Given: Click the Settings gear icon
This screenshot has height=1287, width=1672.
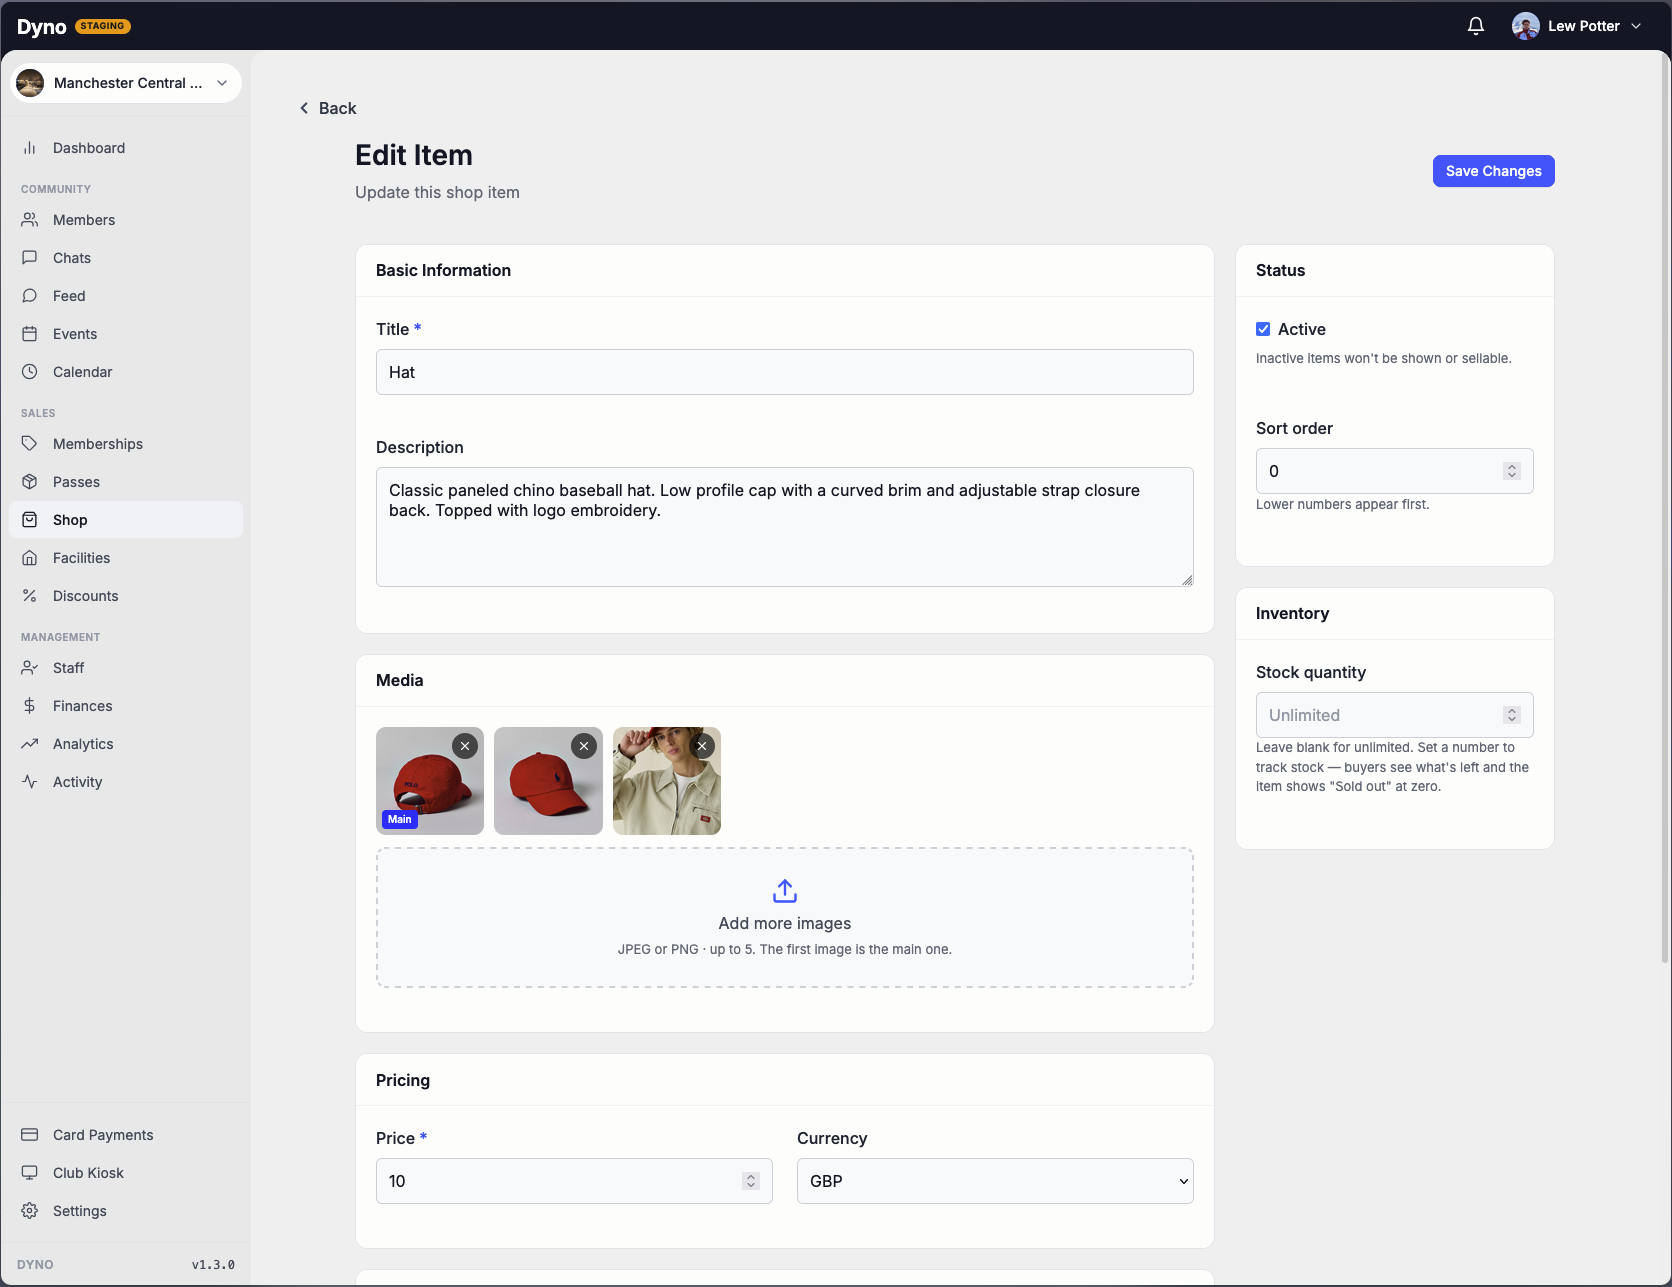Looking at the screenshot, I should coord(30,1211).
